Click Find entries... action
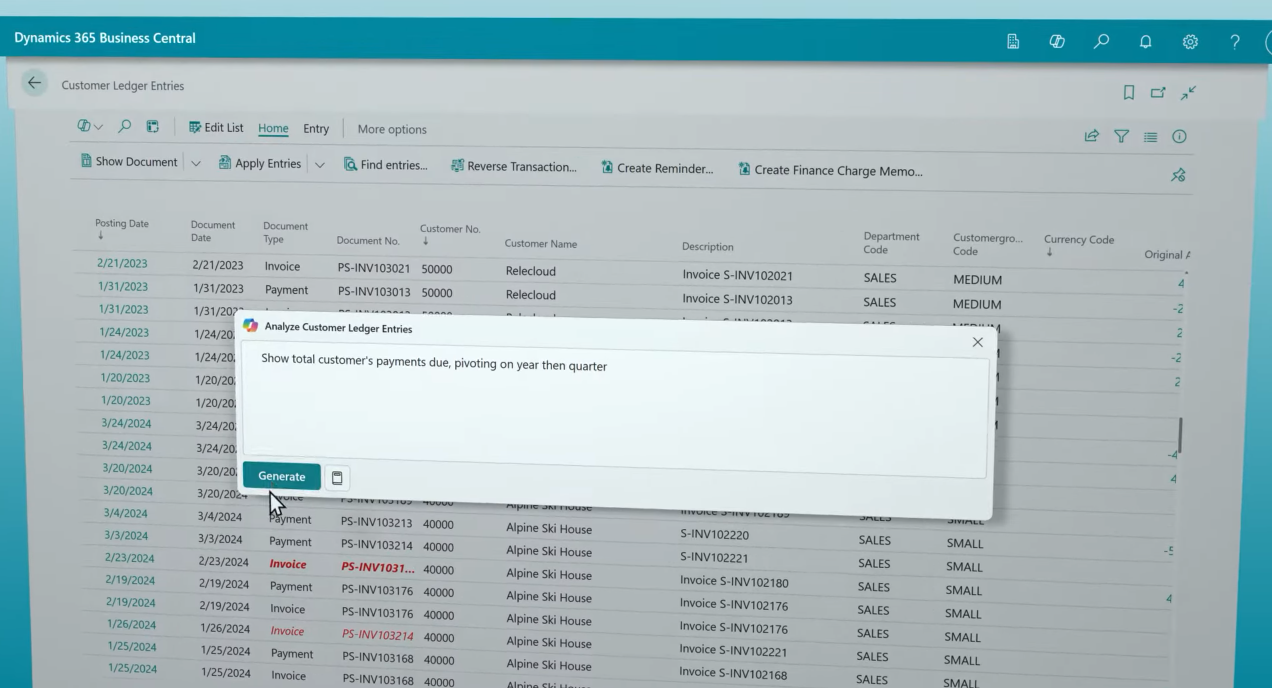The width and height of the screenshot is (1272, 688). [385, 165]
